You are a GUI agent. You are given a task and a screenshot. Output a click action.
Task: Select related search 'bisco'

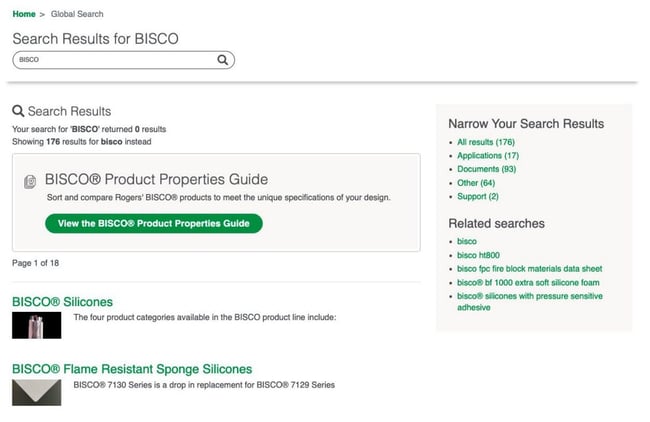point(467,241)
